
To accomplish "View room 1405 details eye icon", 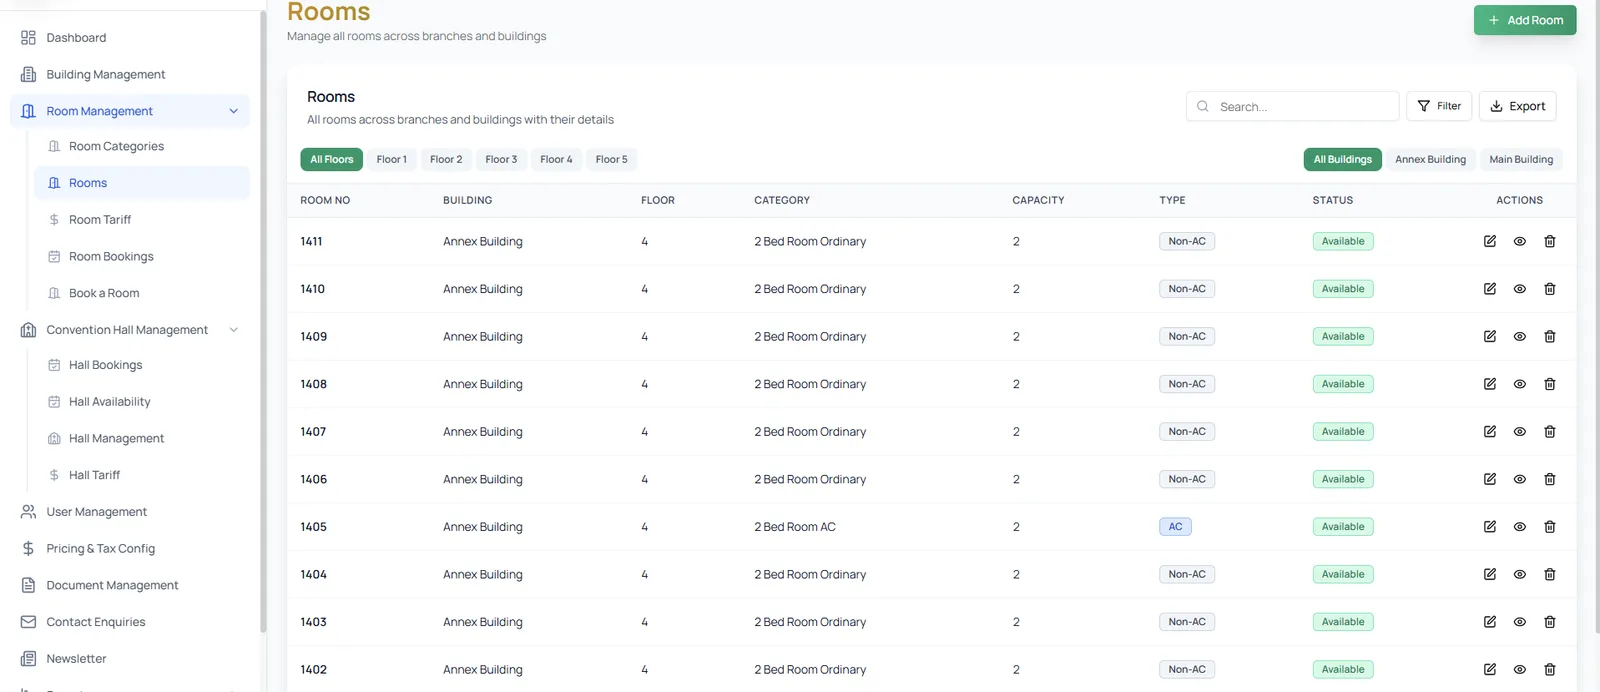I will (x=1520, y=527).
